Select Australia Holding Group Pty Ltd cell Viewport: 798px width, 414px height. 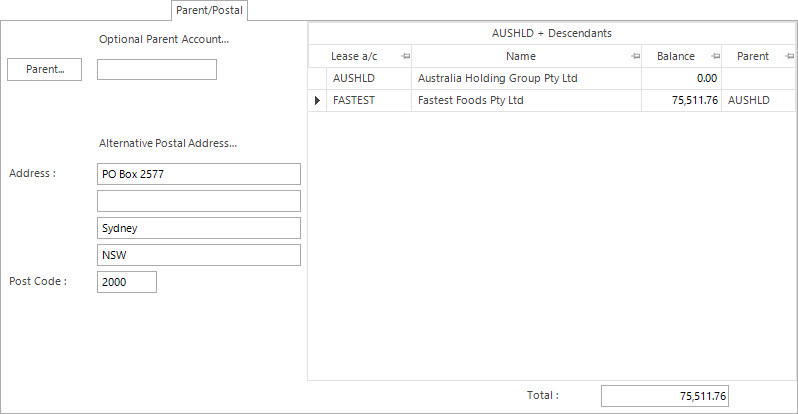point(526,78)
